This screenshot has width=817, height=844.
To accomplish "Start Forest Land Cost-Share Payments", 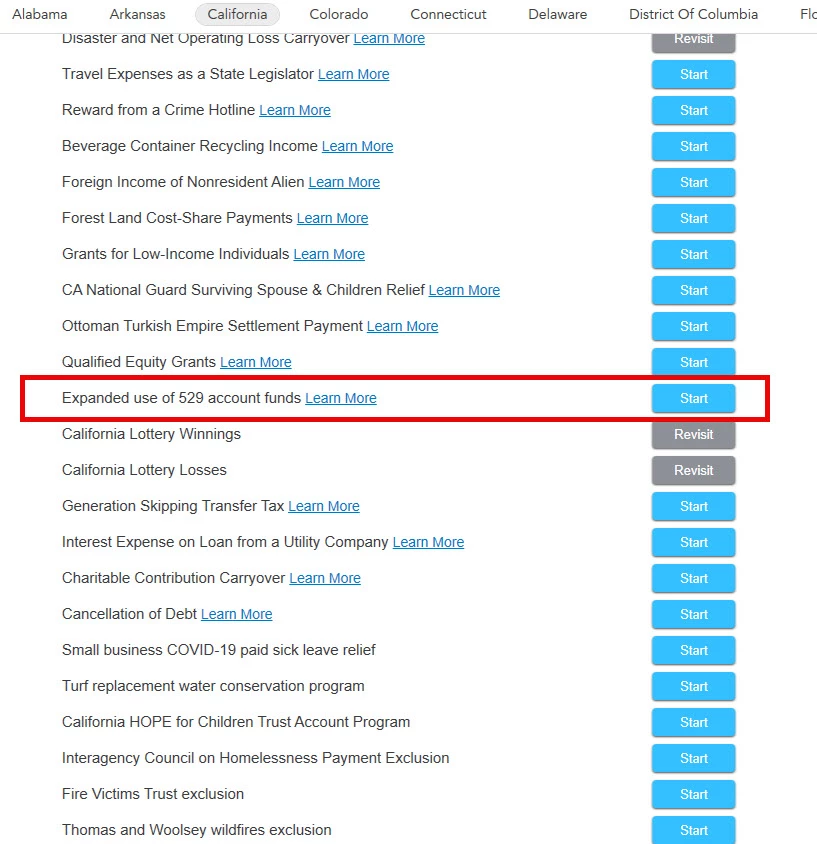I will coord(693,219).
